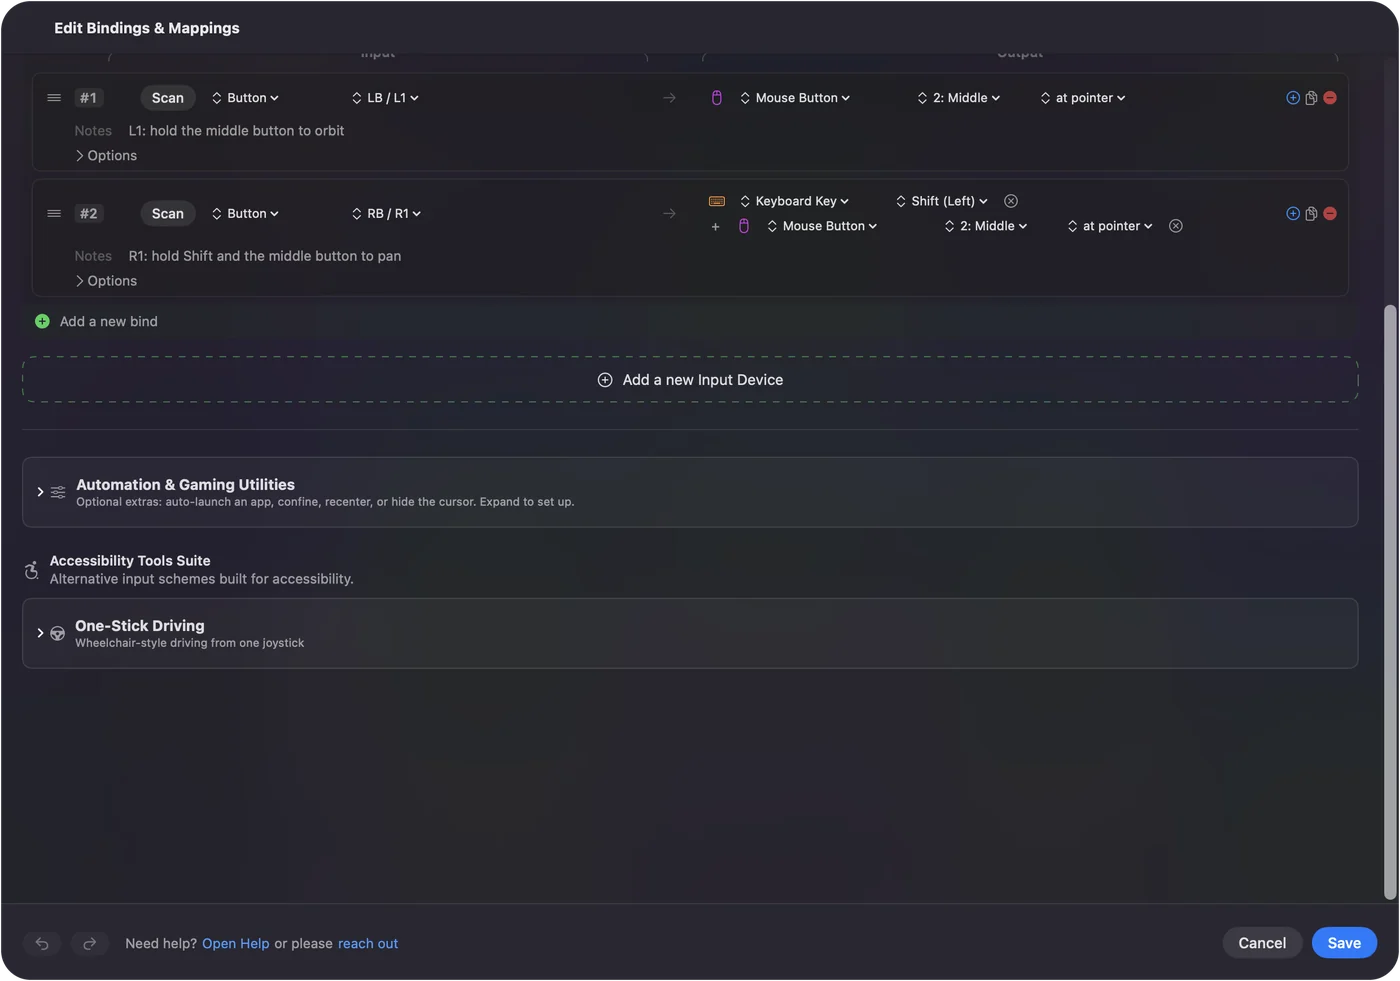
Task: Click the small plus before second Mouse Button output
Action: [715, 227]
